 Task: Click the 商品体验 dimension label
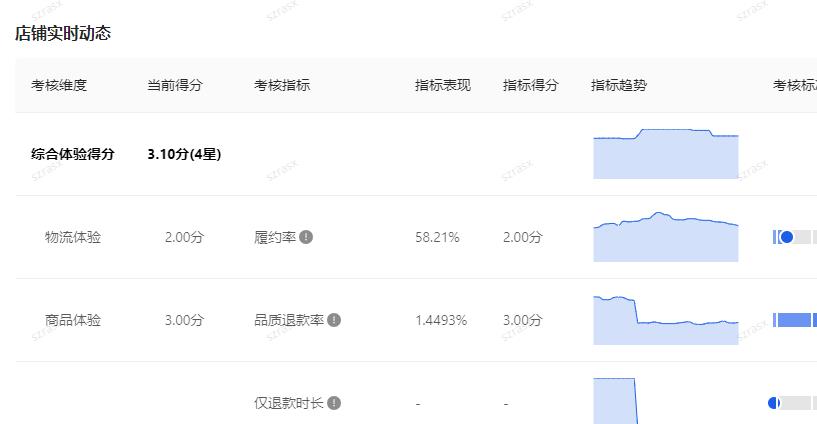click(73, 320)
